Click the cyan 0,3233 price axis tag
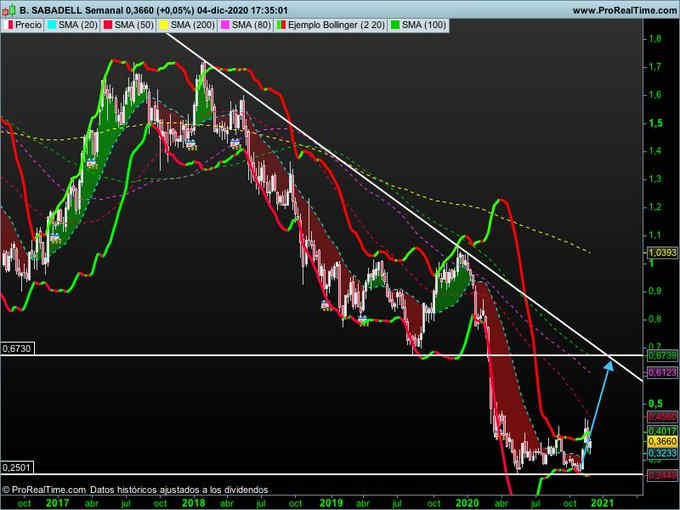The image size is (680, 510). (x=662, y=453)
